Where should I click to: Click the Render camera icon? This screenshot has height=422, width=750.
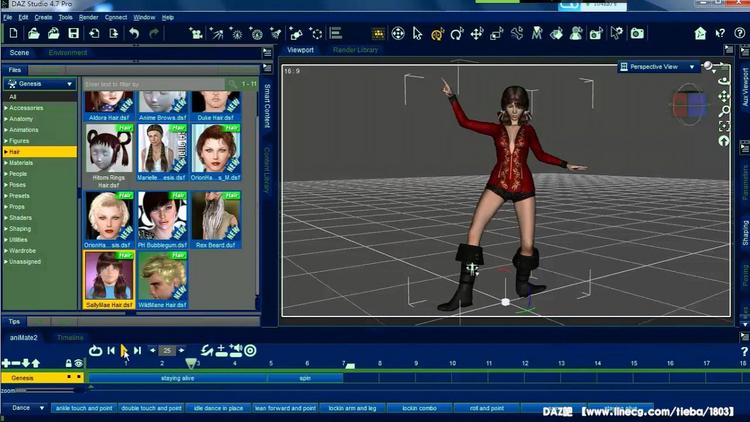point(637,33)
